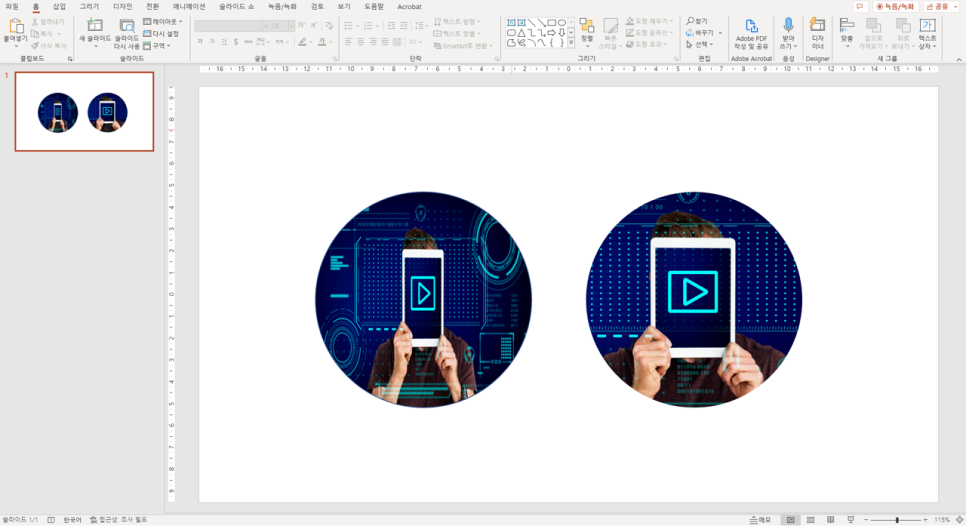Expand the shapes gallery more arrow
966x526 pixels.
[571, 43]
